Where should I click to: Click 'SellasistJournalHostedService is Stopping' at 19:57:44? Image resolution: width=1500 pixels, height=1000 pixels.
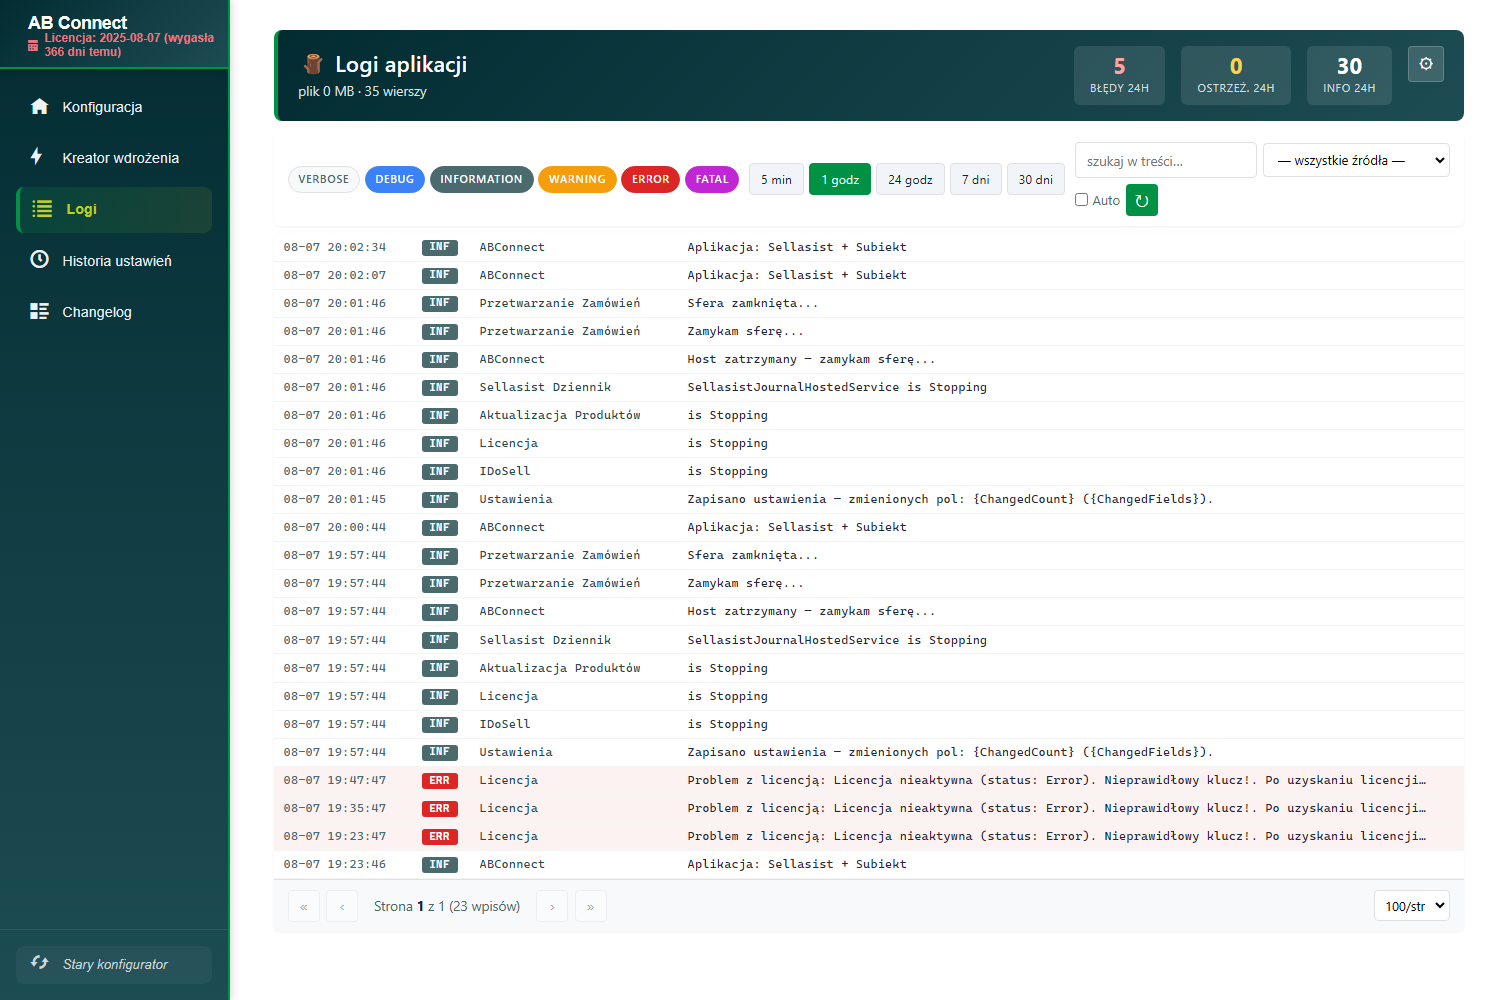[837, 640]
